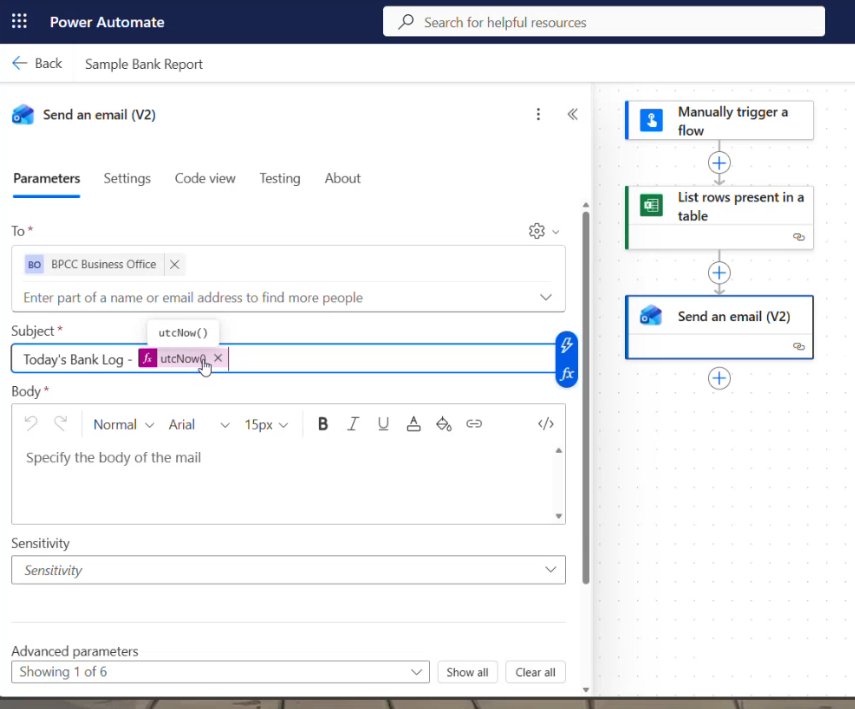Open the font color picker
Image resolution: width=855 pixels, height=709 pixels.
[x=413, y=424]
